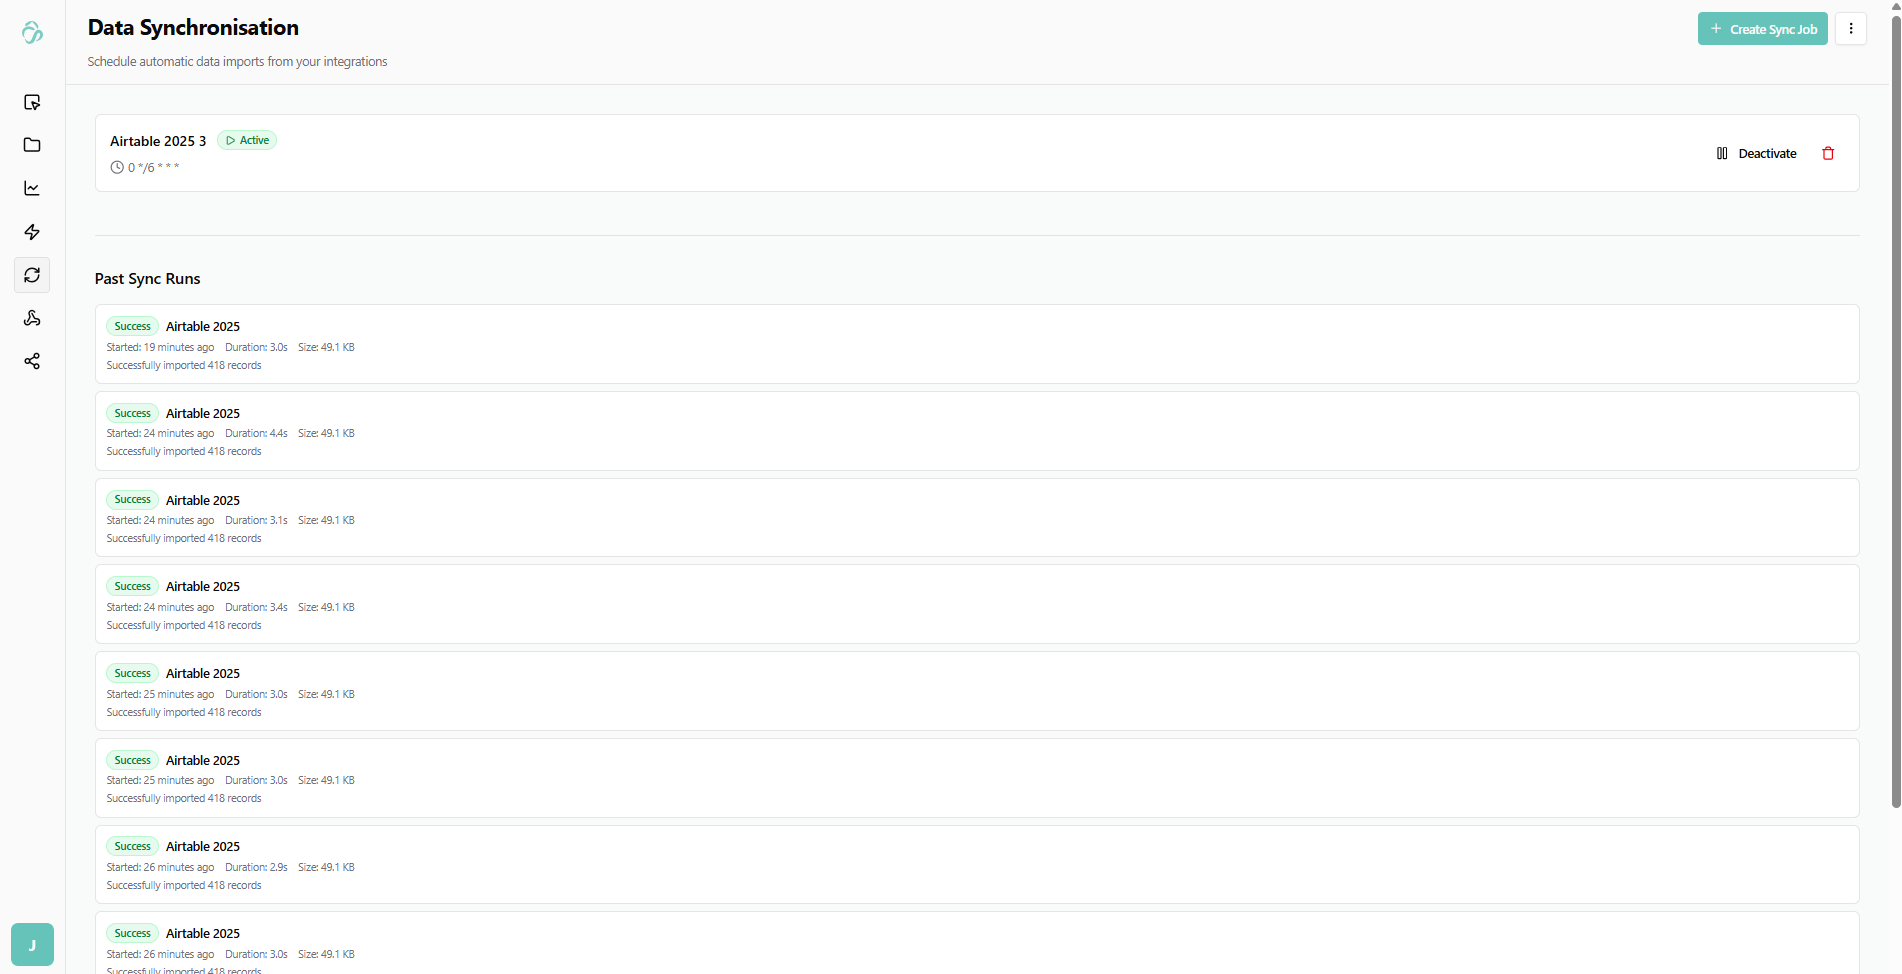Viewport: 1902px width, 974px height.
Task: Open the cursor-selection icon in sidebar
Action: tap(32, 102)
